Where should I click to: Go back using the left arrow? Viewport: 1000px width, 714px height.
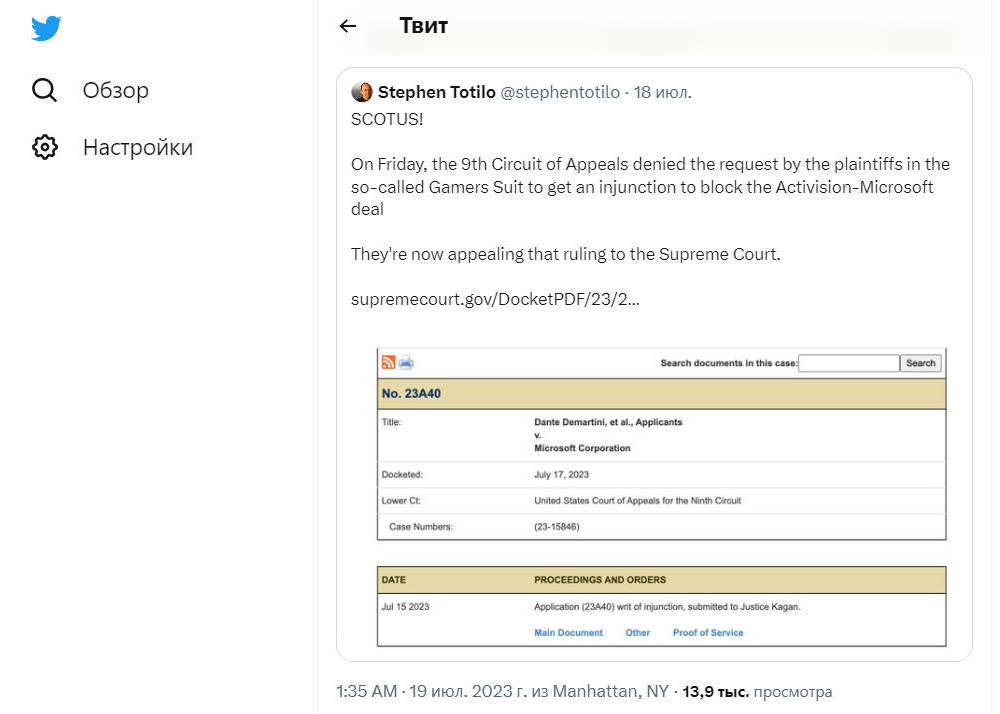(348, 27)
